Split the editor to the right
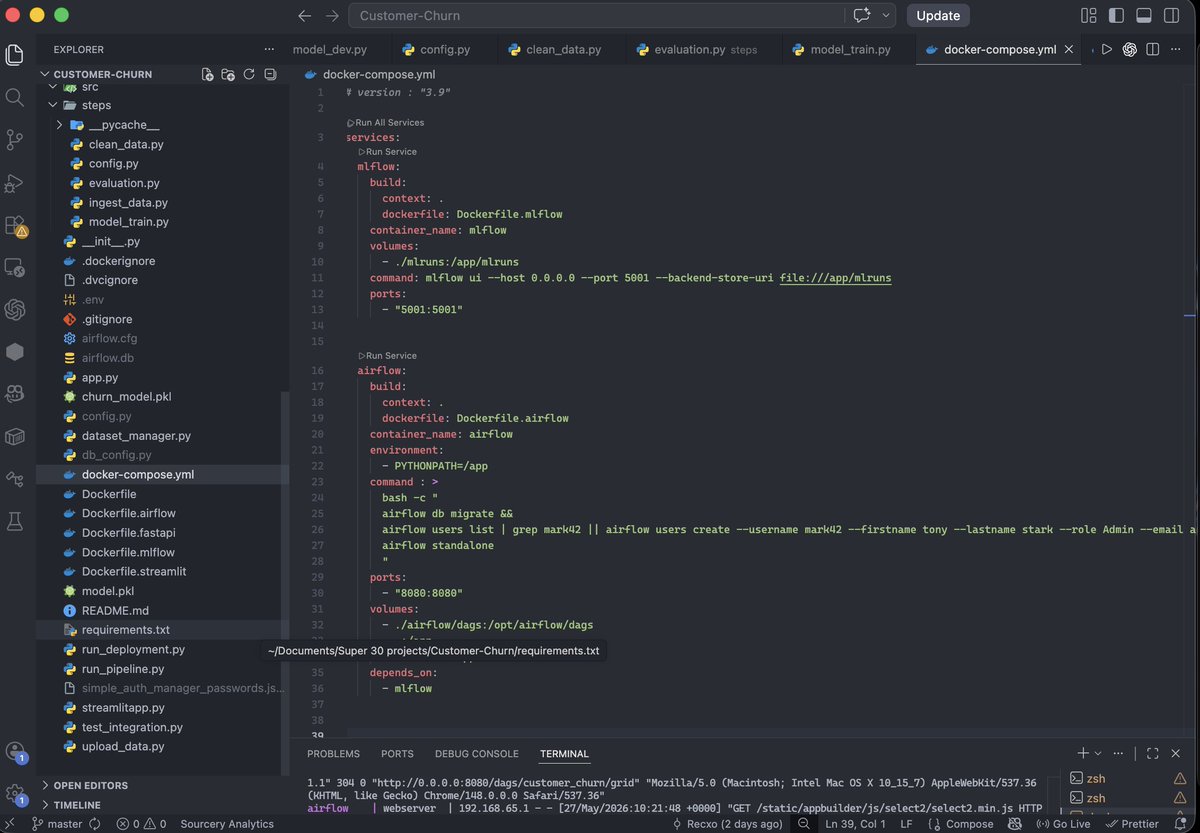 [x=1153, y=49]
